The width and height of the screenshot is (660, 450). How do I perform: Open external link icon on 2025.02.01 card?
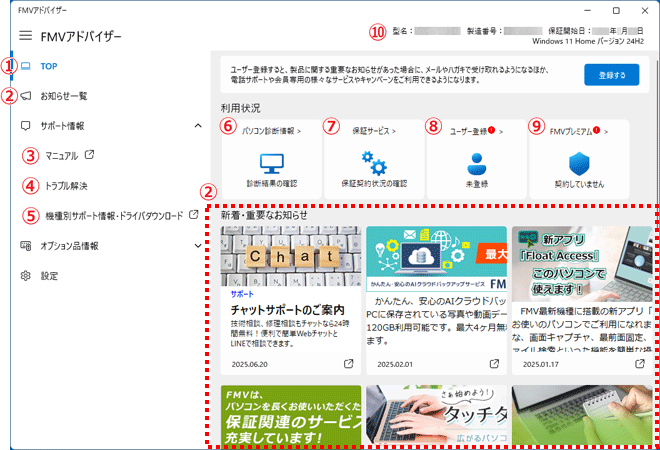(494, 364)
